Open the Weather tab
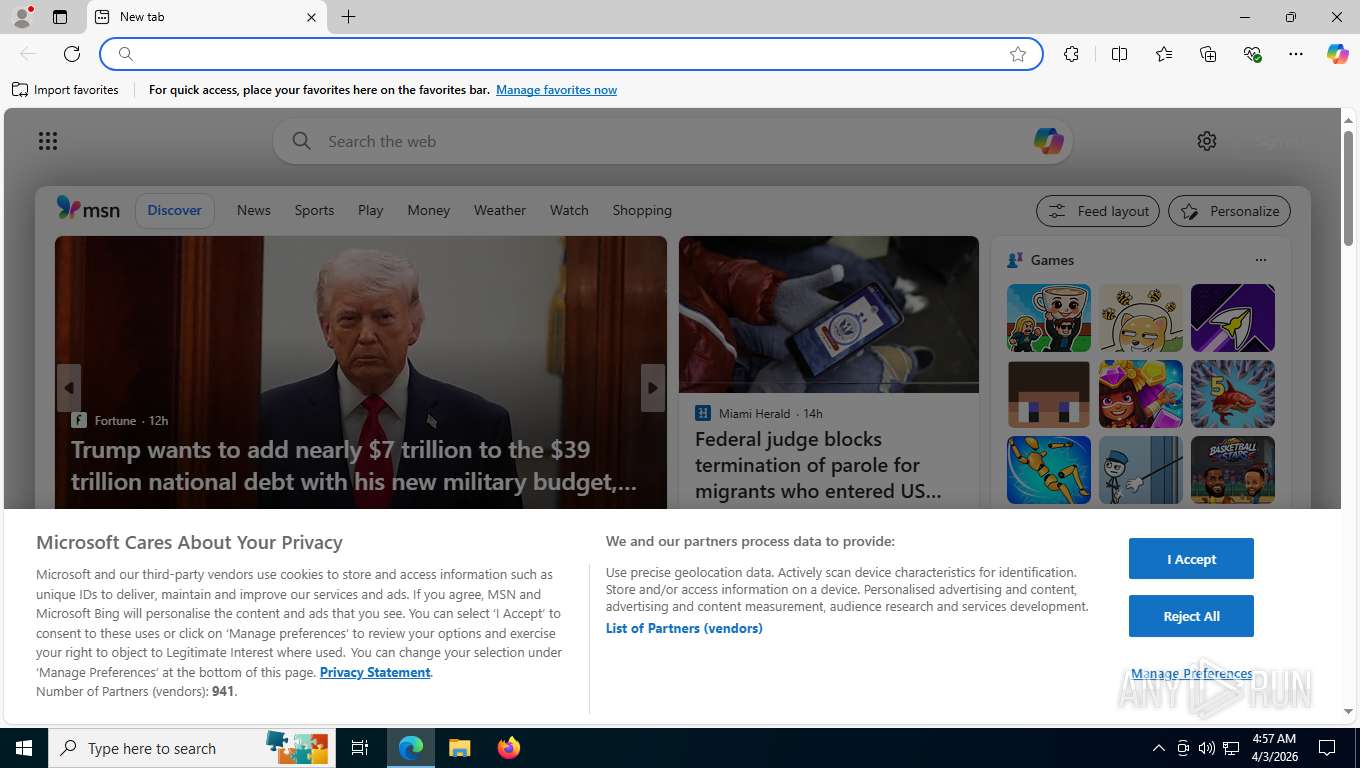 (500, 210)
